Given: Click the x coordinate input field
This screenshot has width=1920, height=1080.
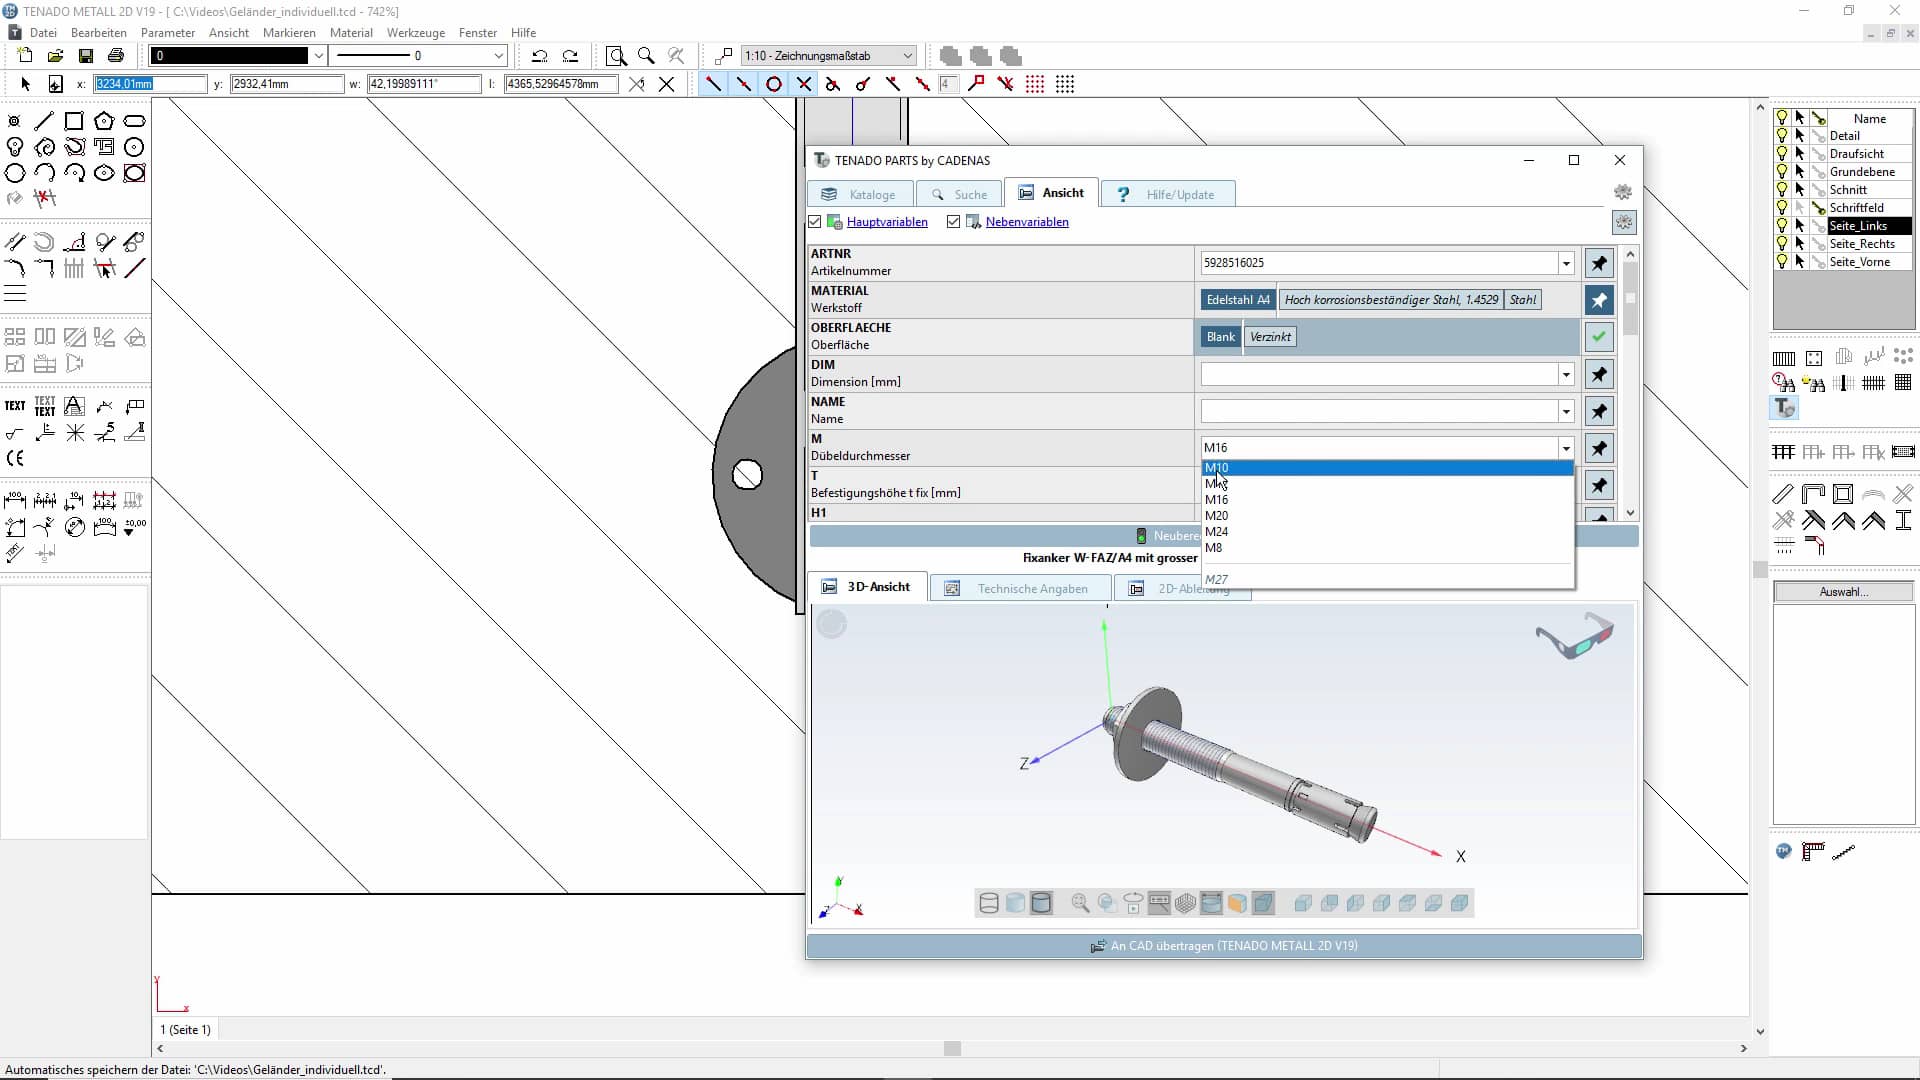Looking at the screenshot, I should click(x=150, y=84).
